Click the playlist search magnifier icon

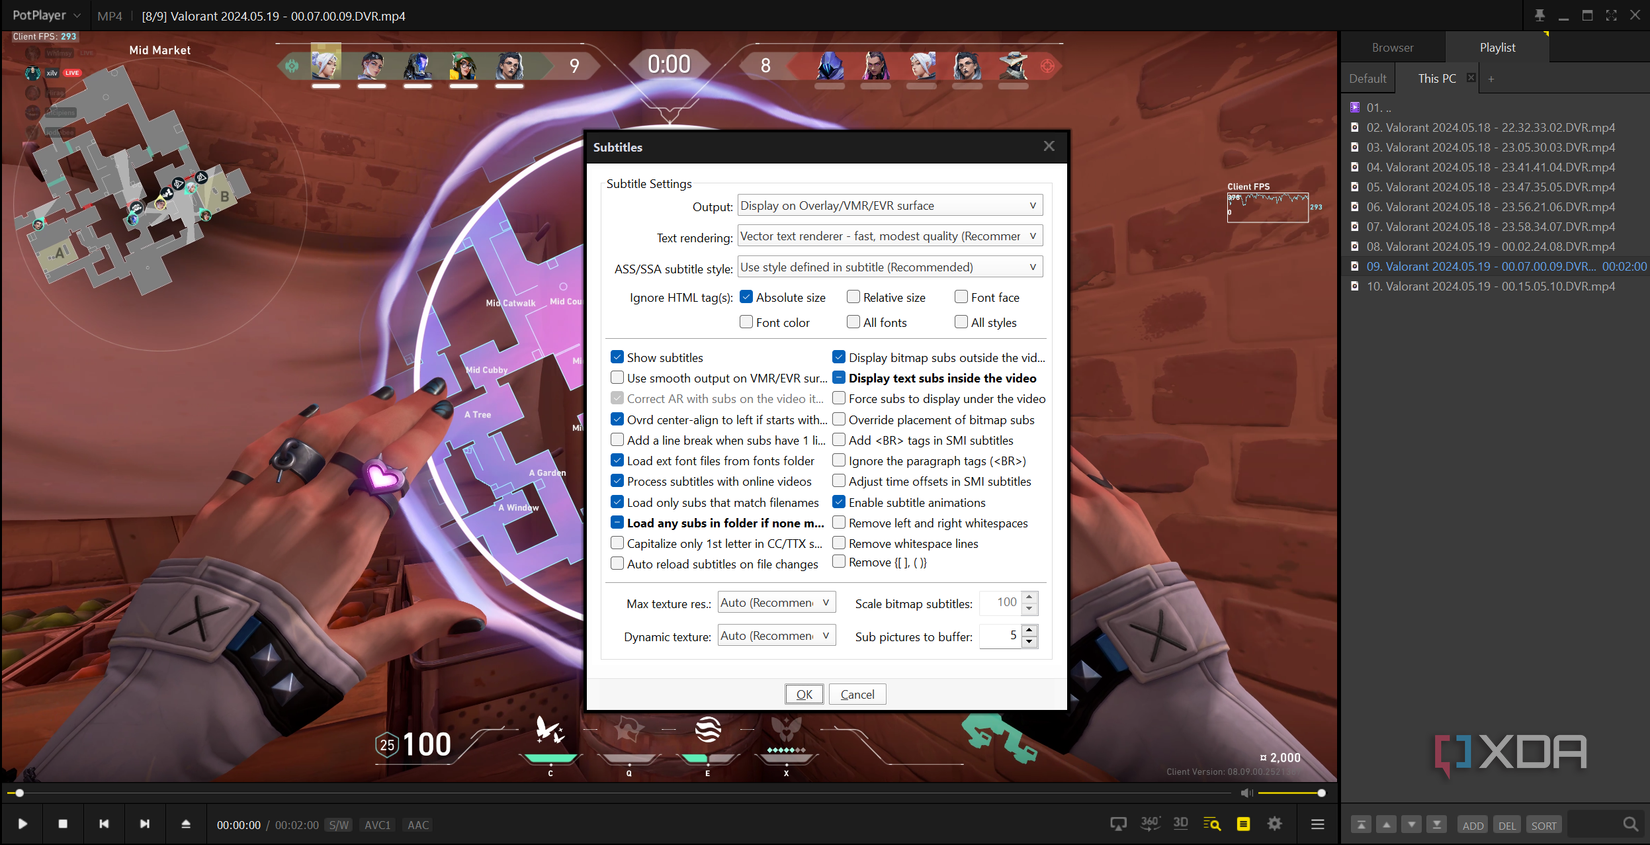tap(1630, 825)
